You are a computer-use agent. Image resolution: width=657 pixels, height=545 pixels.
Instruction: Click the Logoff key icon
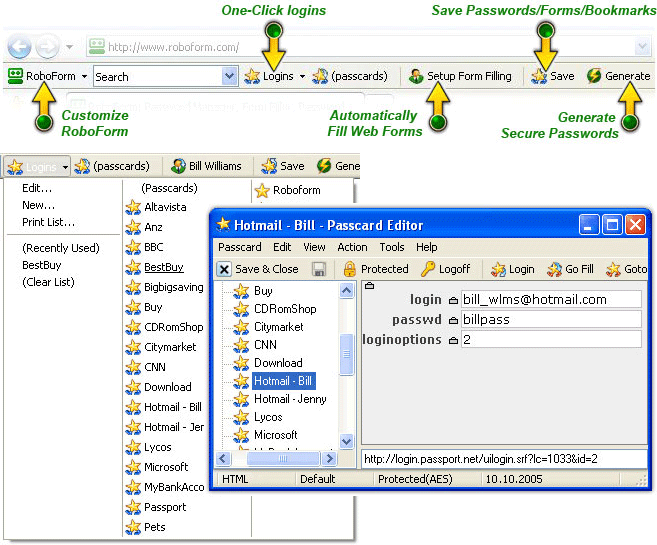coord(428,269)
